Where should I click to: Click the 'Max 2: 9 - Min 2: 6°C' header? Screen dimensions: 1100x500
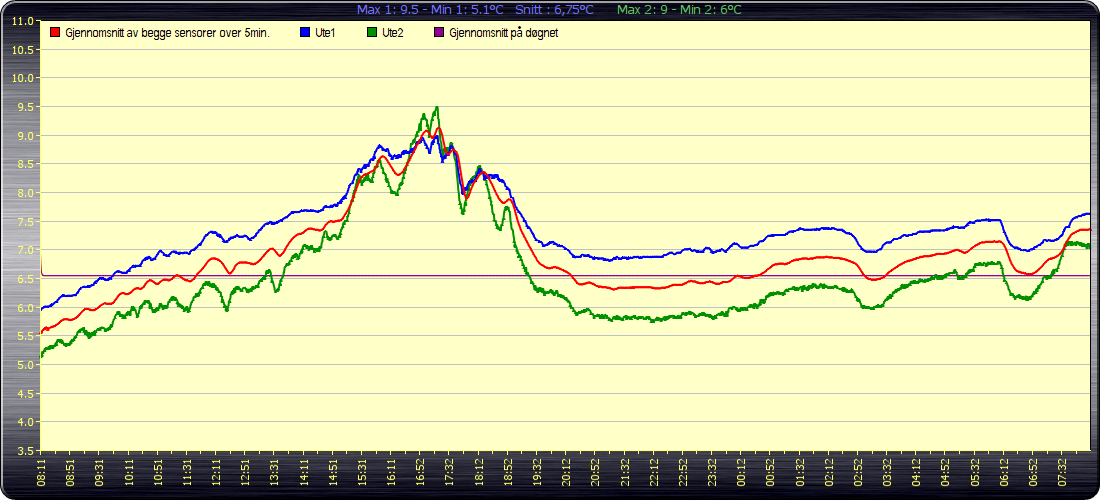click(679, 9)
